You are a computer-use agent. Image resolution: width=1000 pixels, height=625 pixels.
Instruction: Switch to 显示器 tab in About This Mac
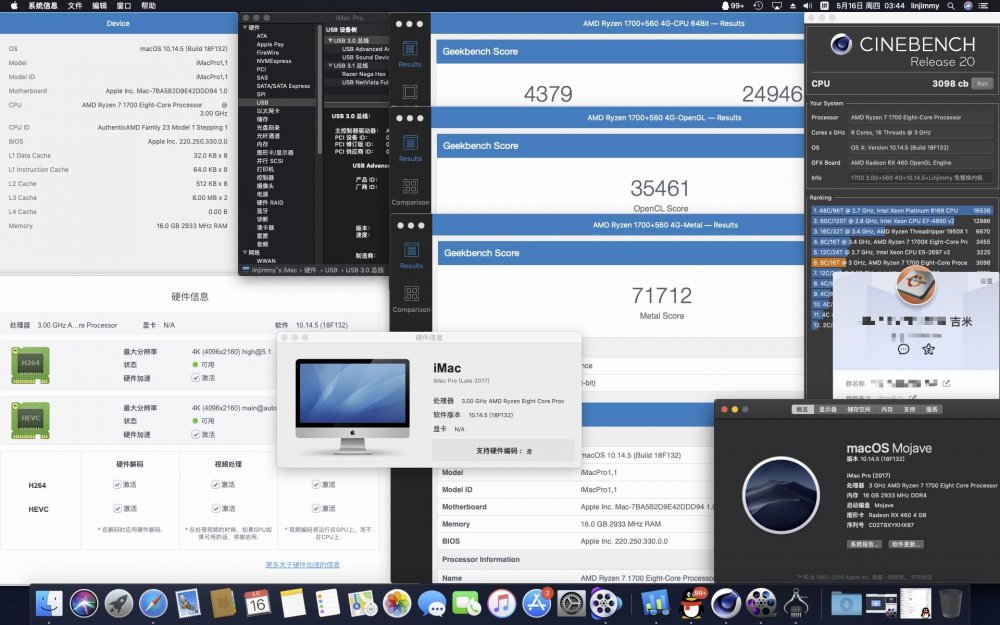tap(828, 409)
